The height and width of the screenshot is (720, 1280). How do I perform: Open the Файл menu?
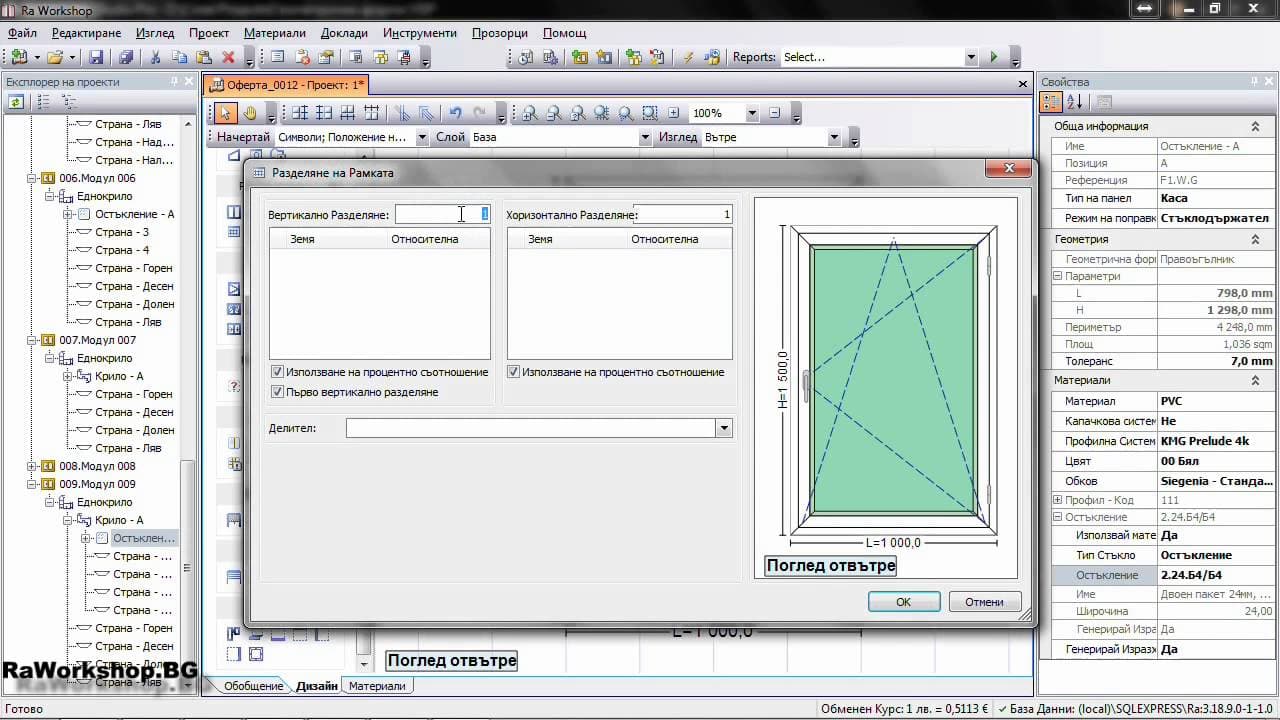tap(22, 33)
